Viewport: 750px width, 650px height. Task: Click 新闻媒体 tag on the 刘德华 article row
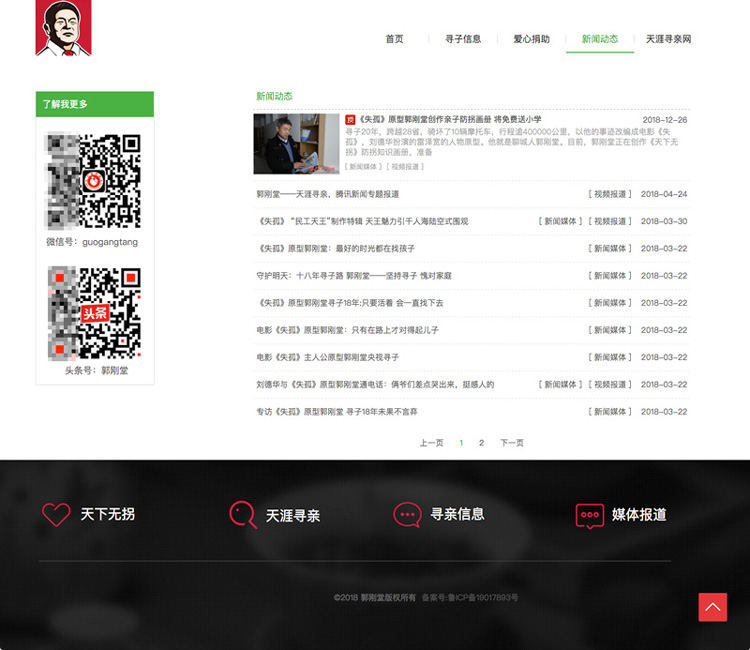560,384
